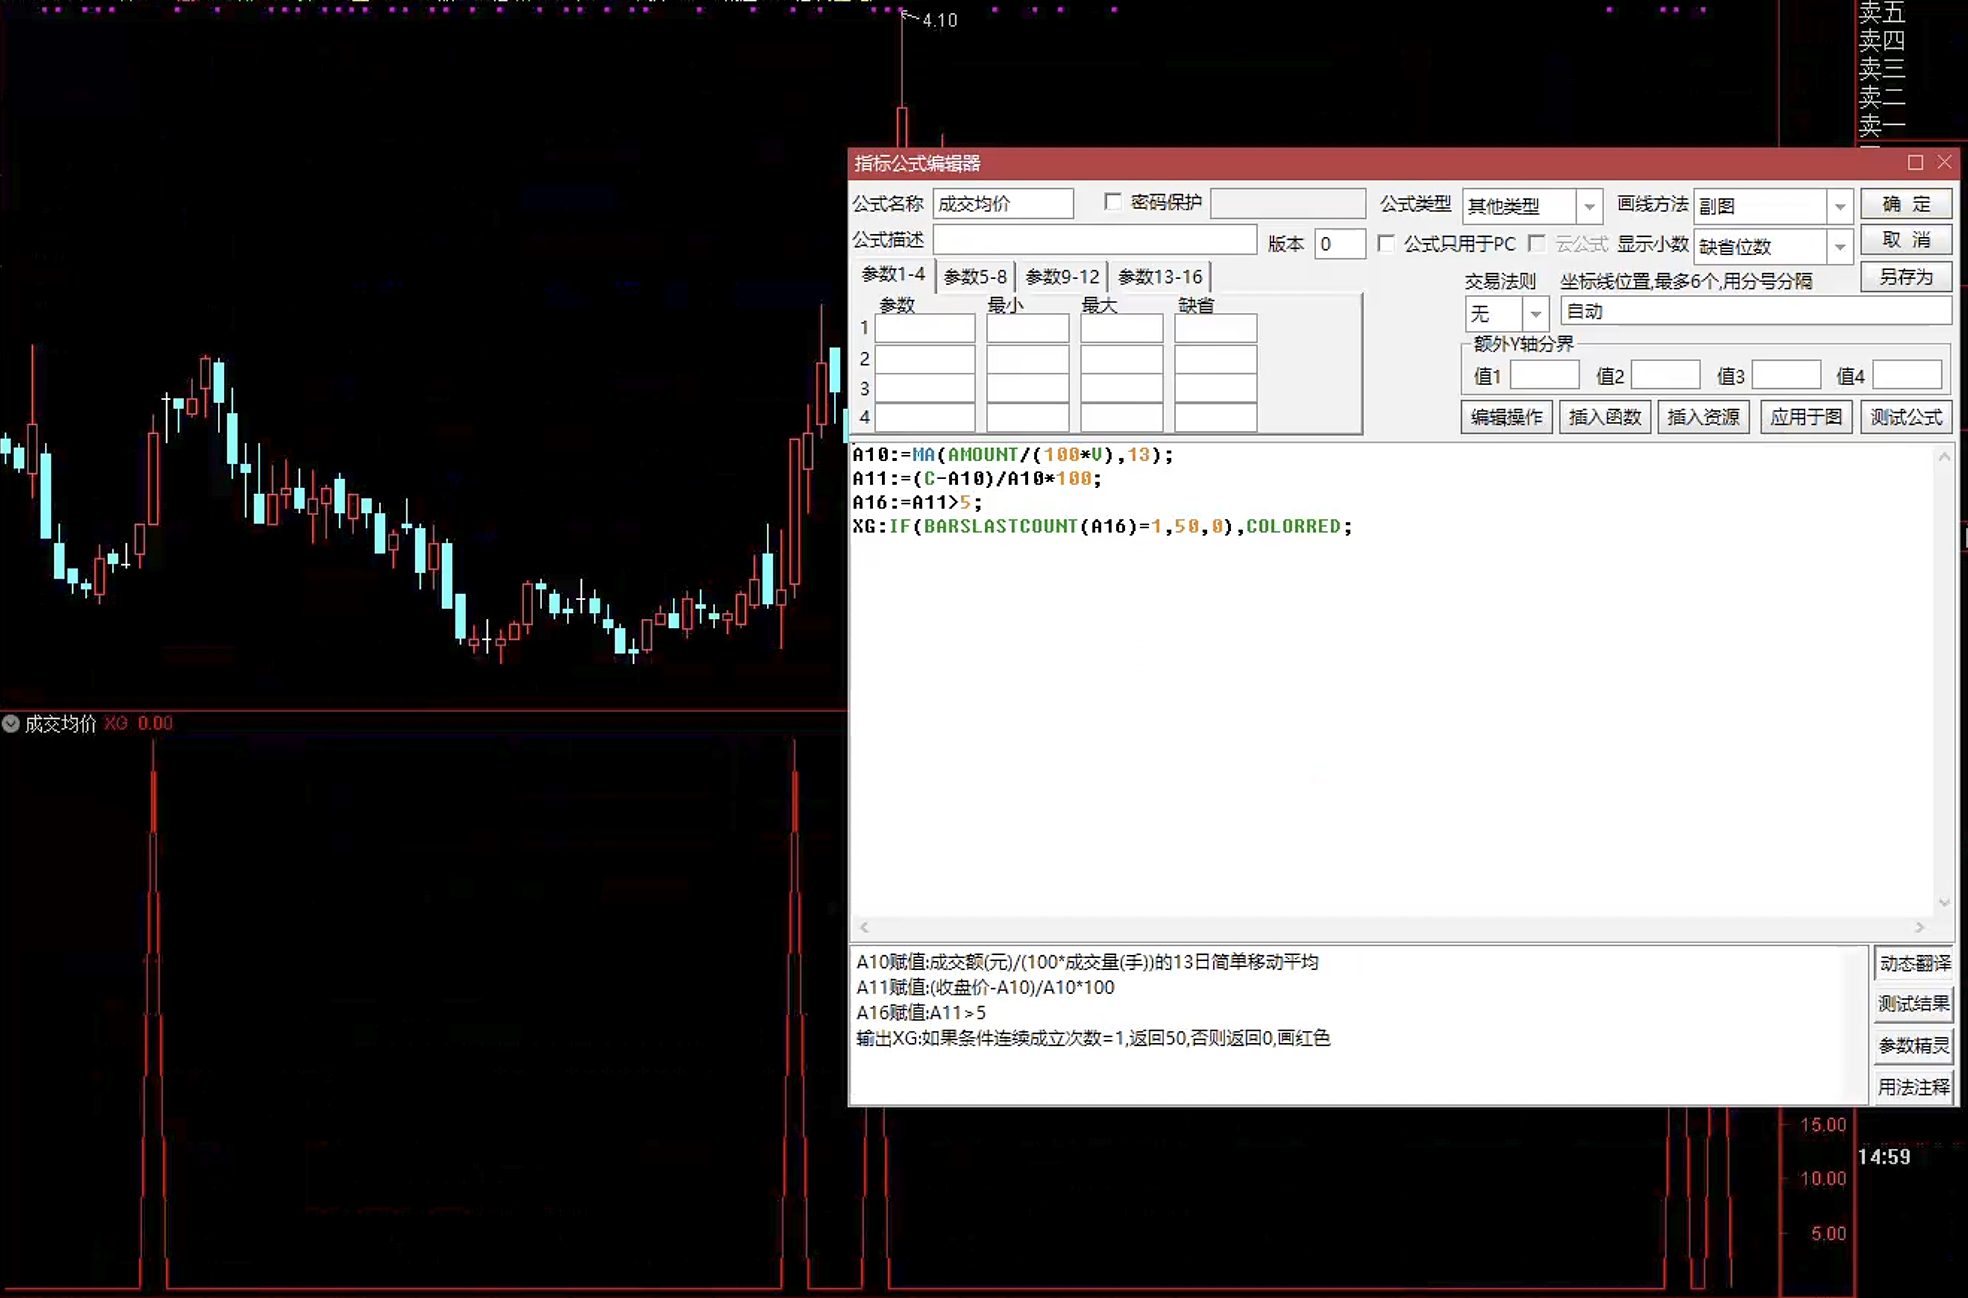Open the 画线方法 drawing method dropdown
The height and width of the screenshot is (1298, 1968).
pyautogui.click(x=1839, y=206)
